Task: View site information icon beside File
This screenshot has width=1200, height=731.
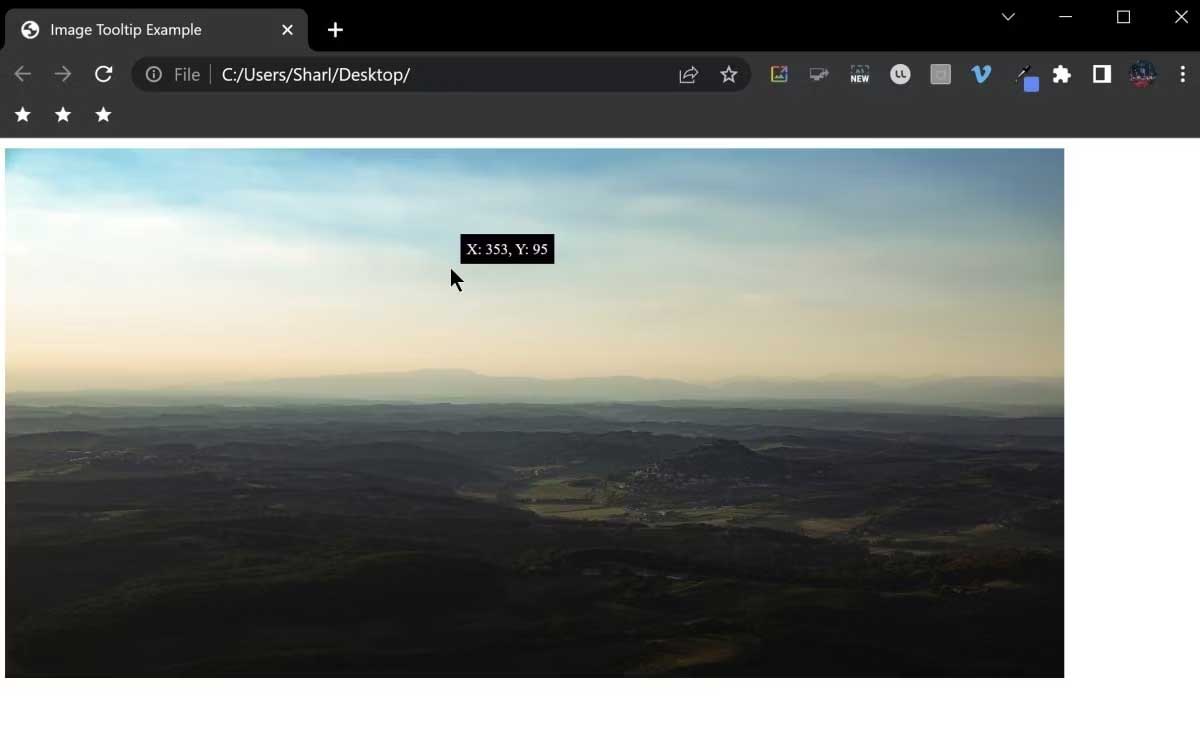Action: click(x=154, y=74)
